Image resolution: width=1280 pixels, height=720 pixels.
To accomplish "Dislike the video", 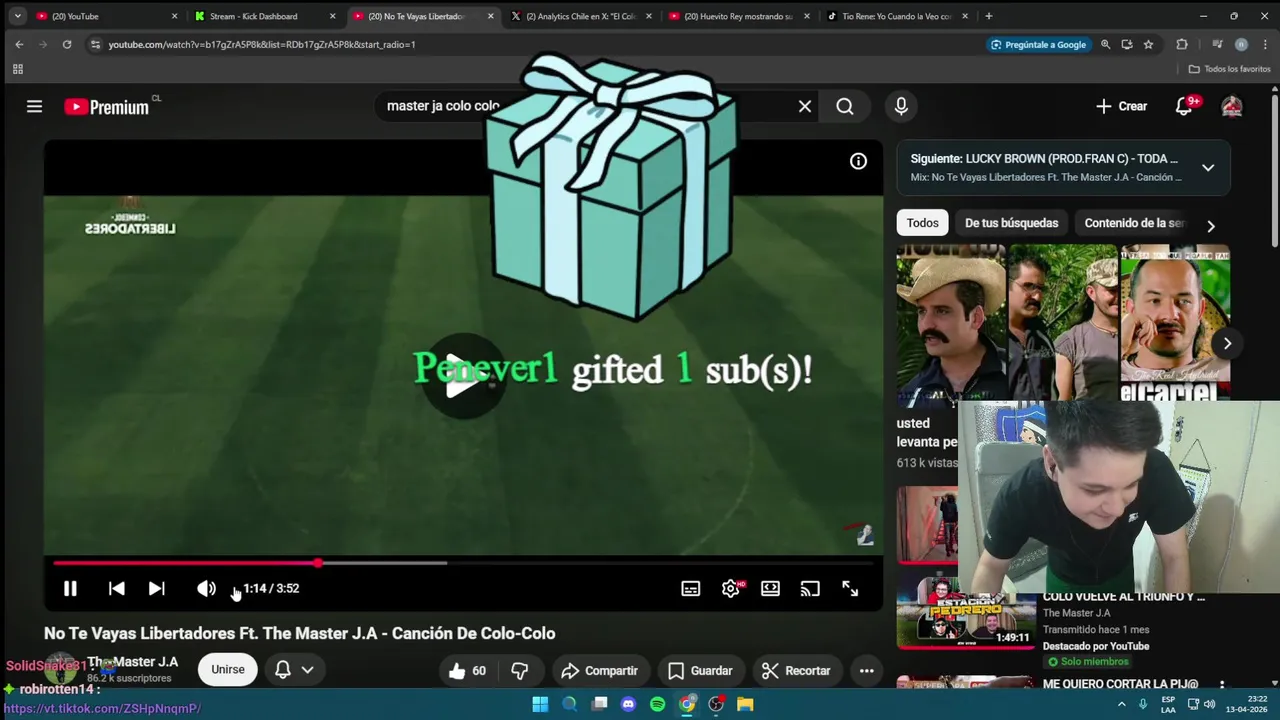I will click(x=520, y=670).
